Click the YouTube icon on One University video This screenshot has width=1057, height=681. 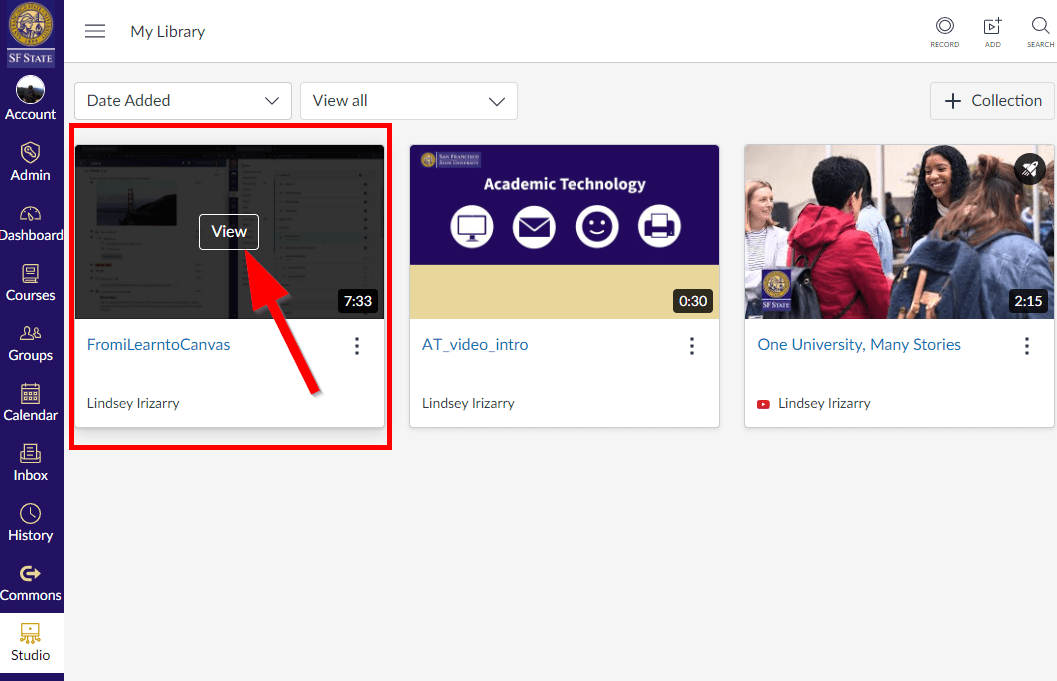coord(764,403)
